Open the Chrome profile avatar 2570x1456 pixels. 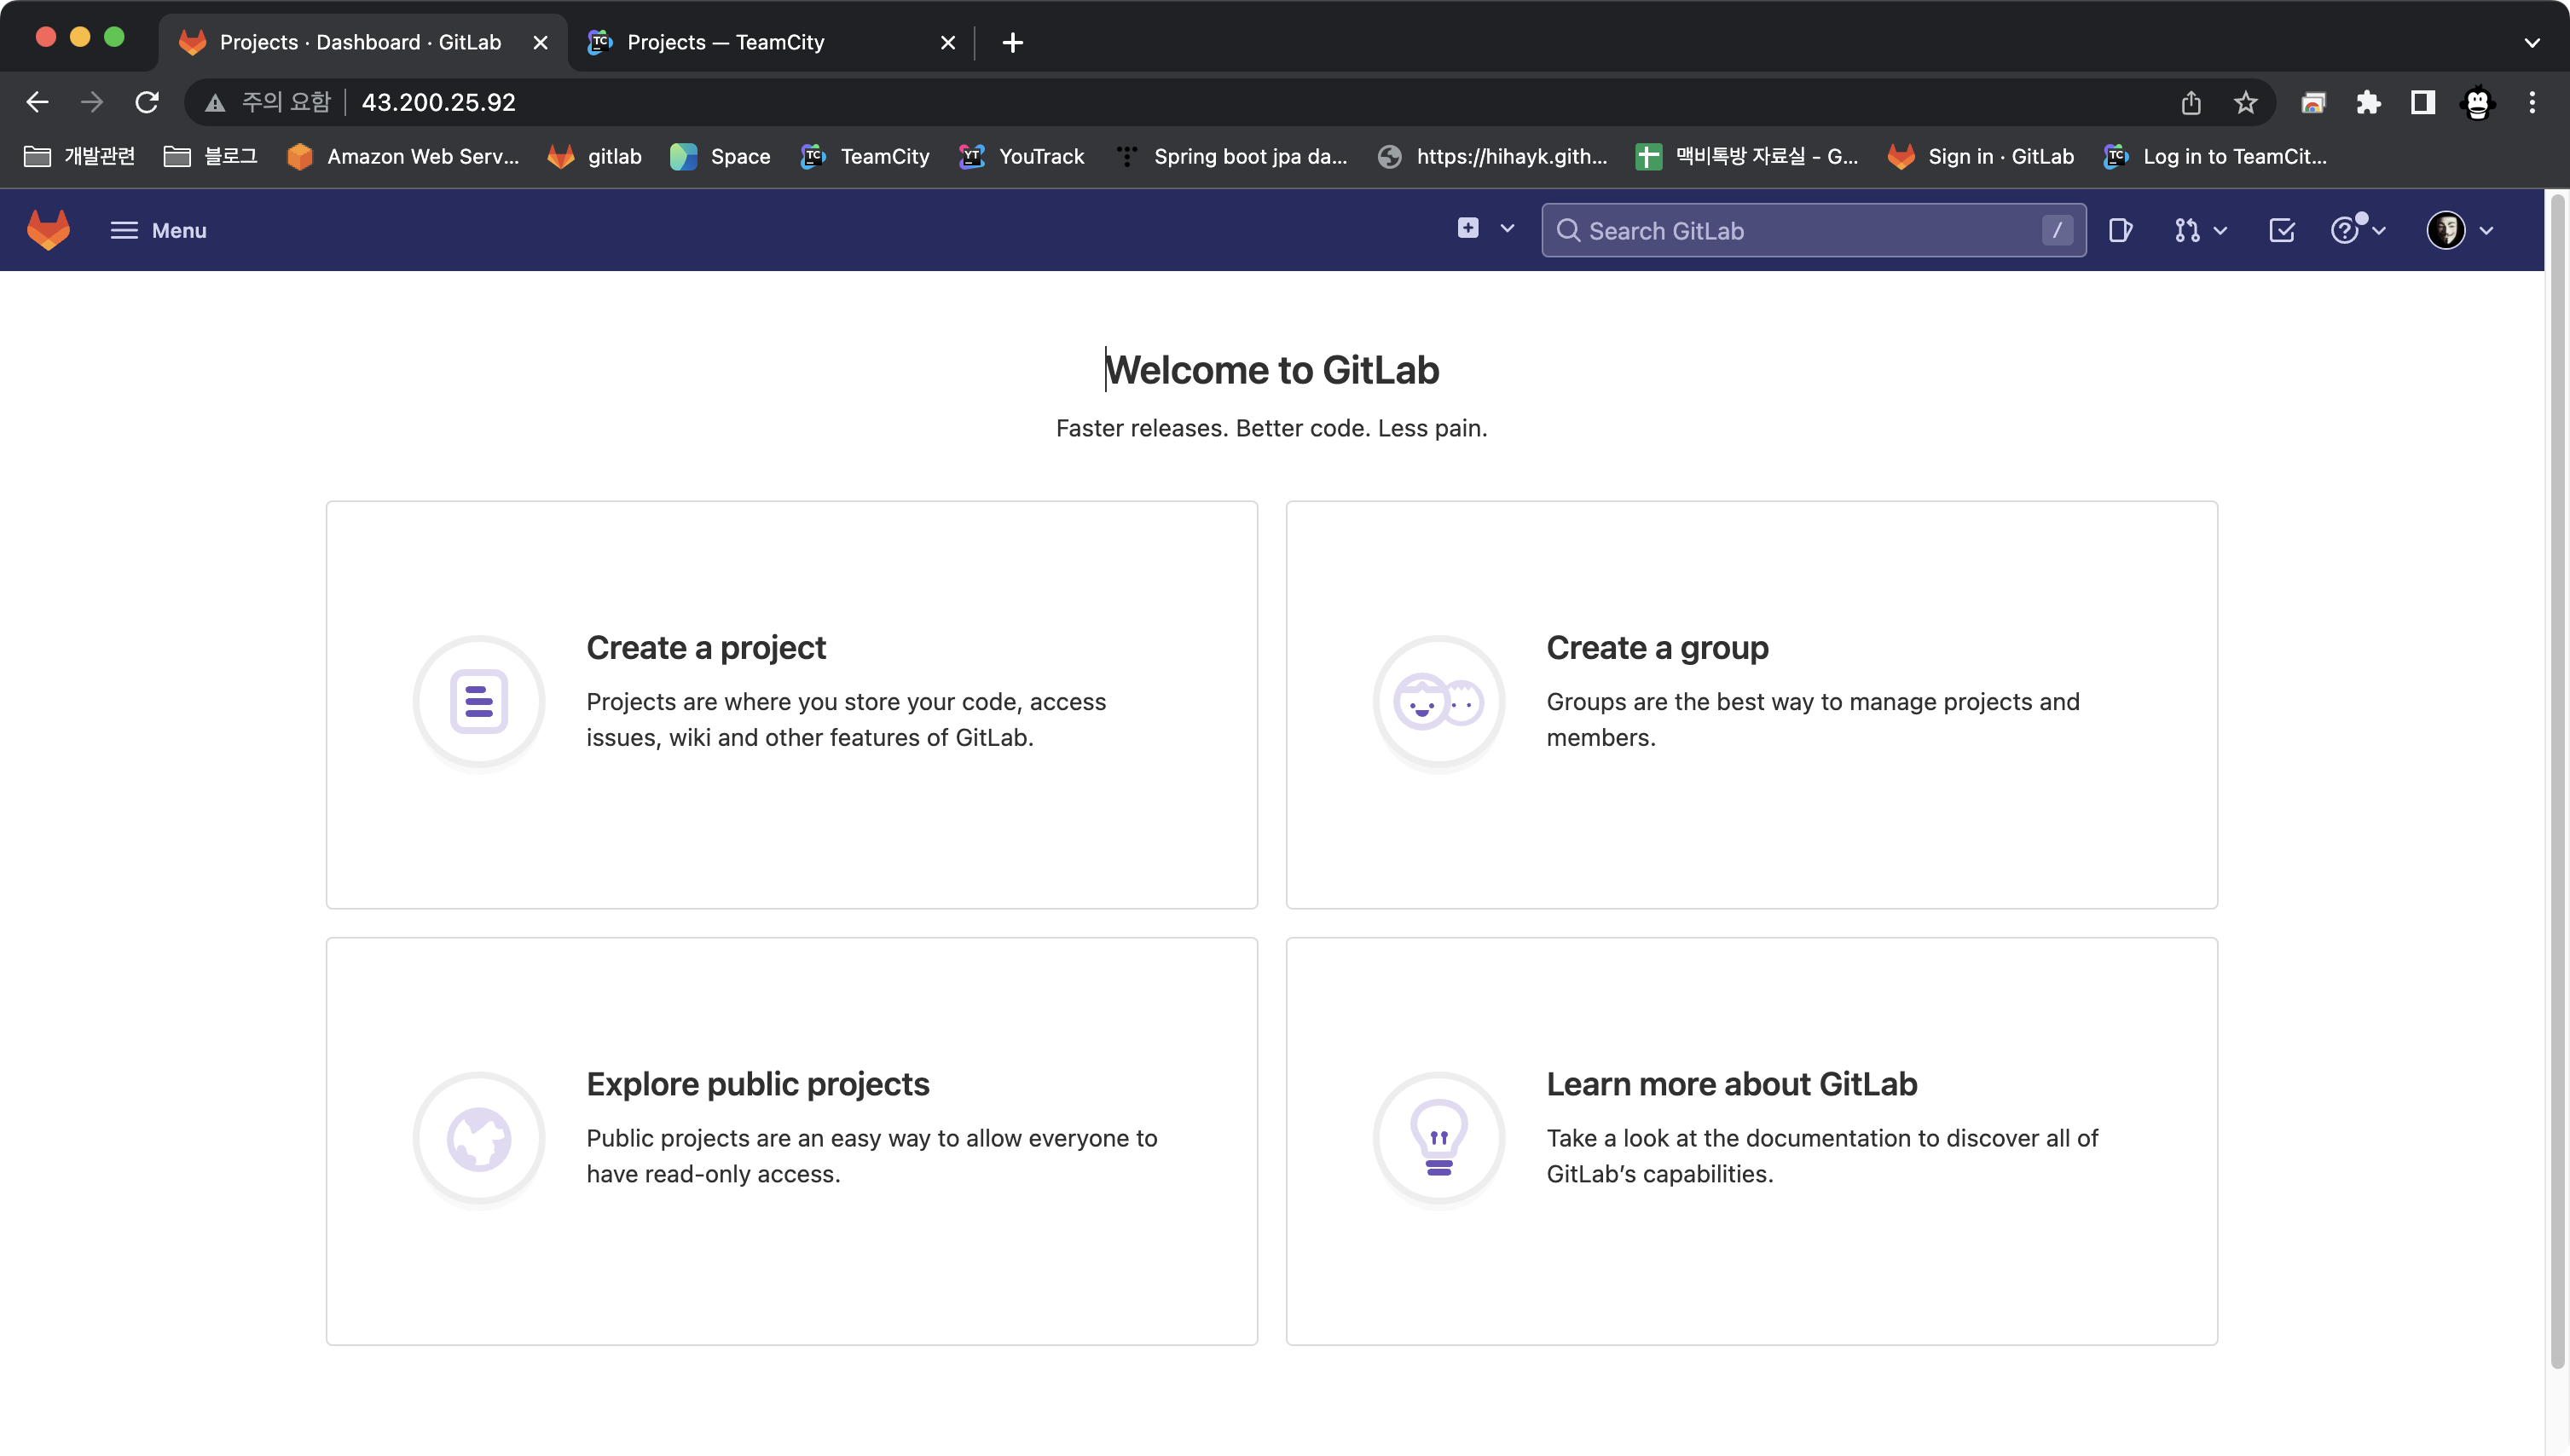(2477, 102)
